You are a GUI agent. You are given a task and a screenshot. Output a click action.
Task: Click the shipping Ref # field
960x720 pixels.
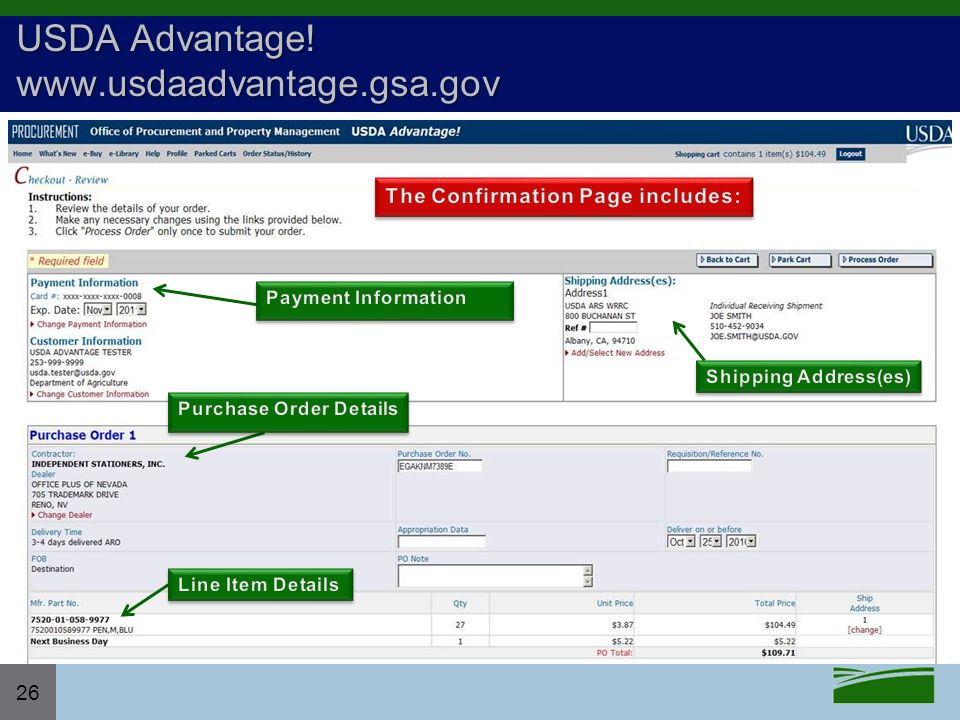[613, 328]
